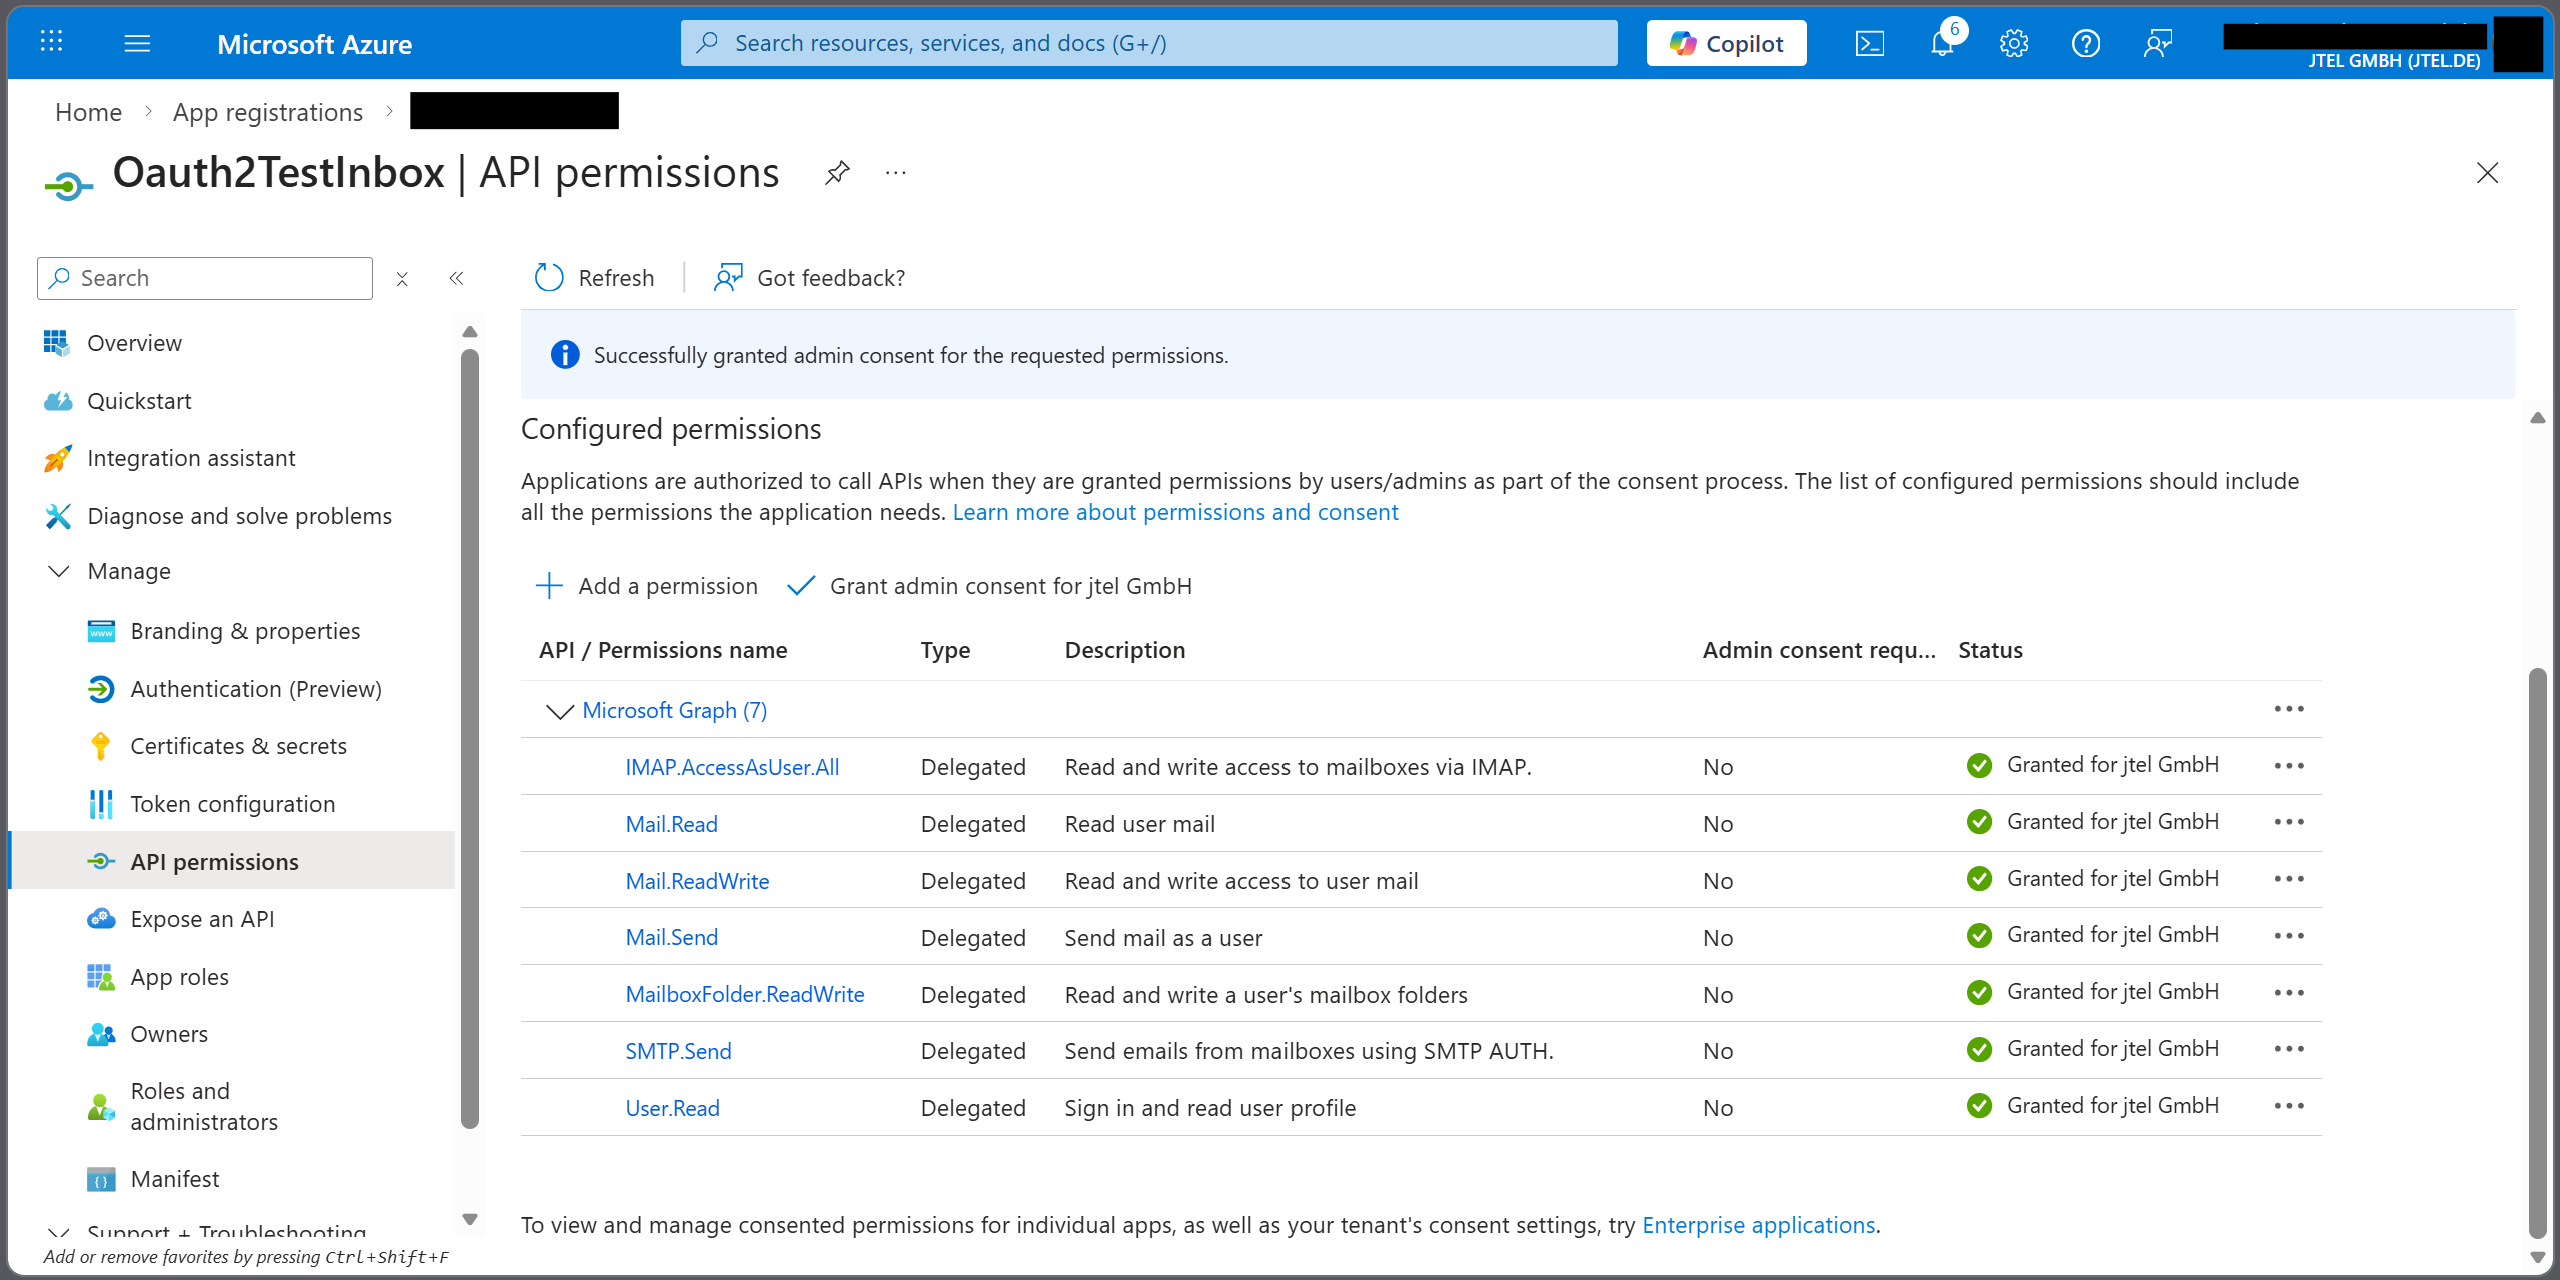Viewport: 2560px width, 1280px height.
Task: Open the notifications bell
Action: pyautogui.click(x=1942, y=44)
